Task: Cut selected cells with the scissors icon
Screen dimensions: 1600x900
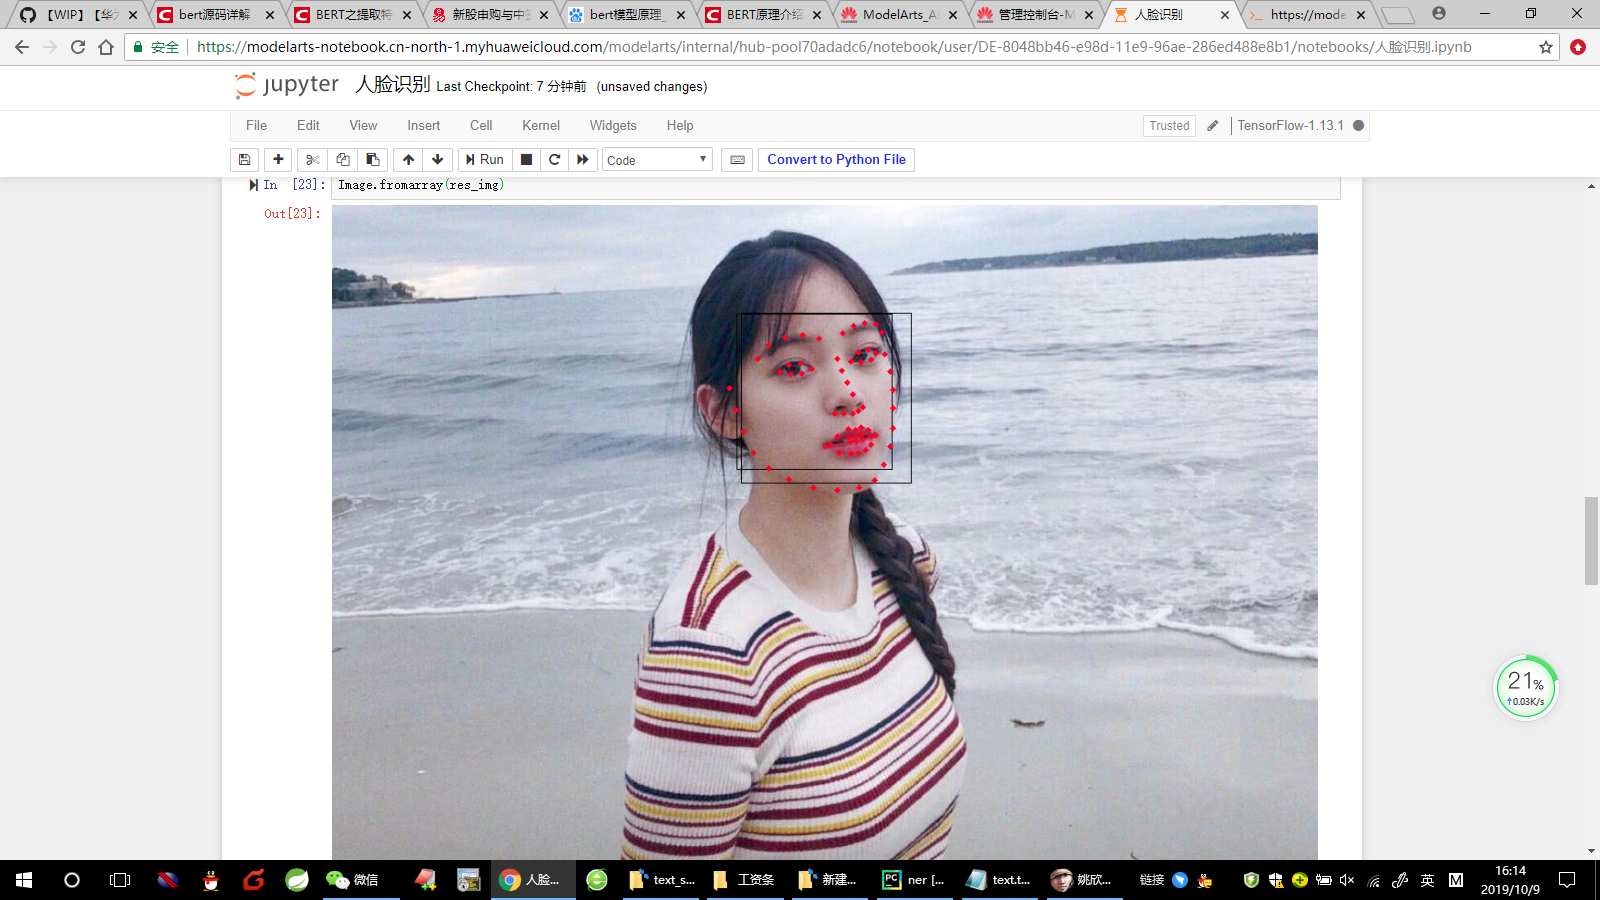Action: click(x=313, y=160)
